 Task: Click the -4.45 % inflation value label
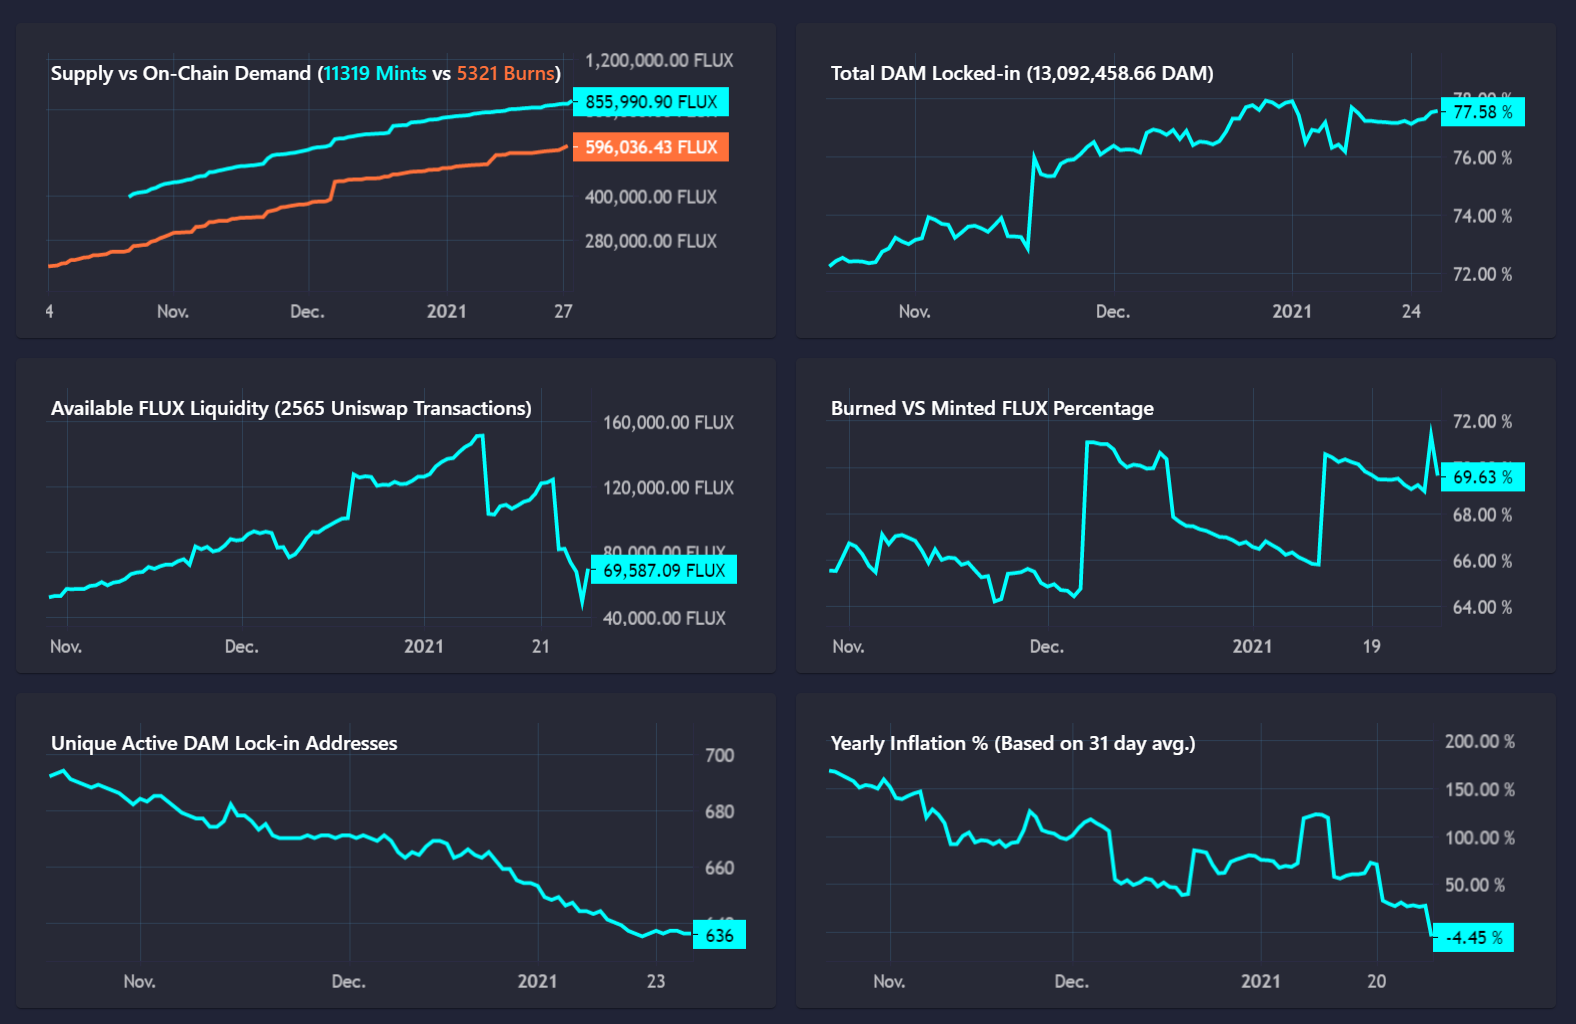[x=1474, y=937]
